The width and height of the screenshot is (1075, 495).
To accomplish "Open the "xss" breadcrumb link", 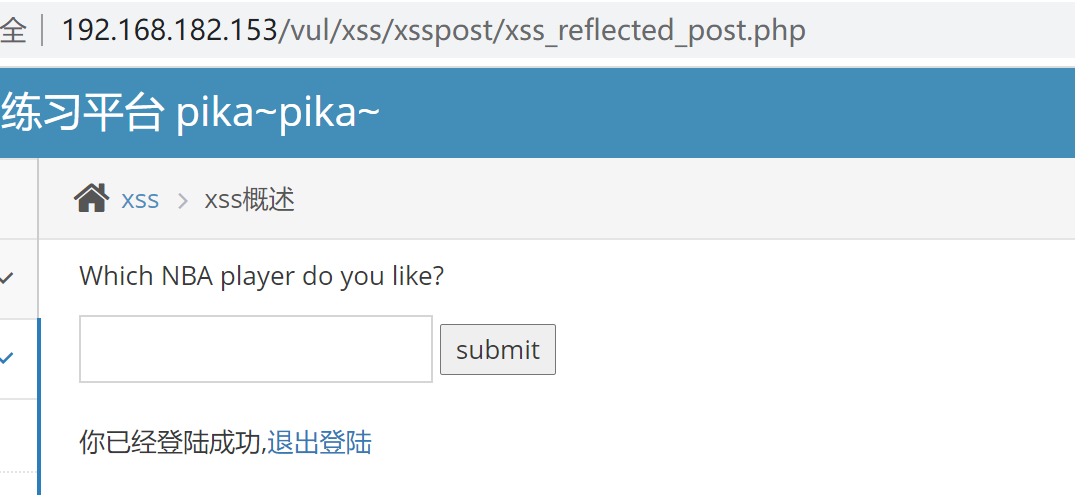I will [x=140, y=199].
